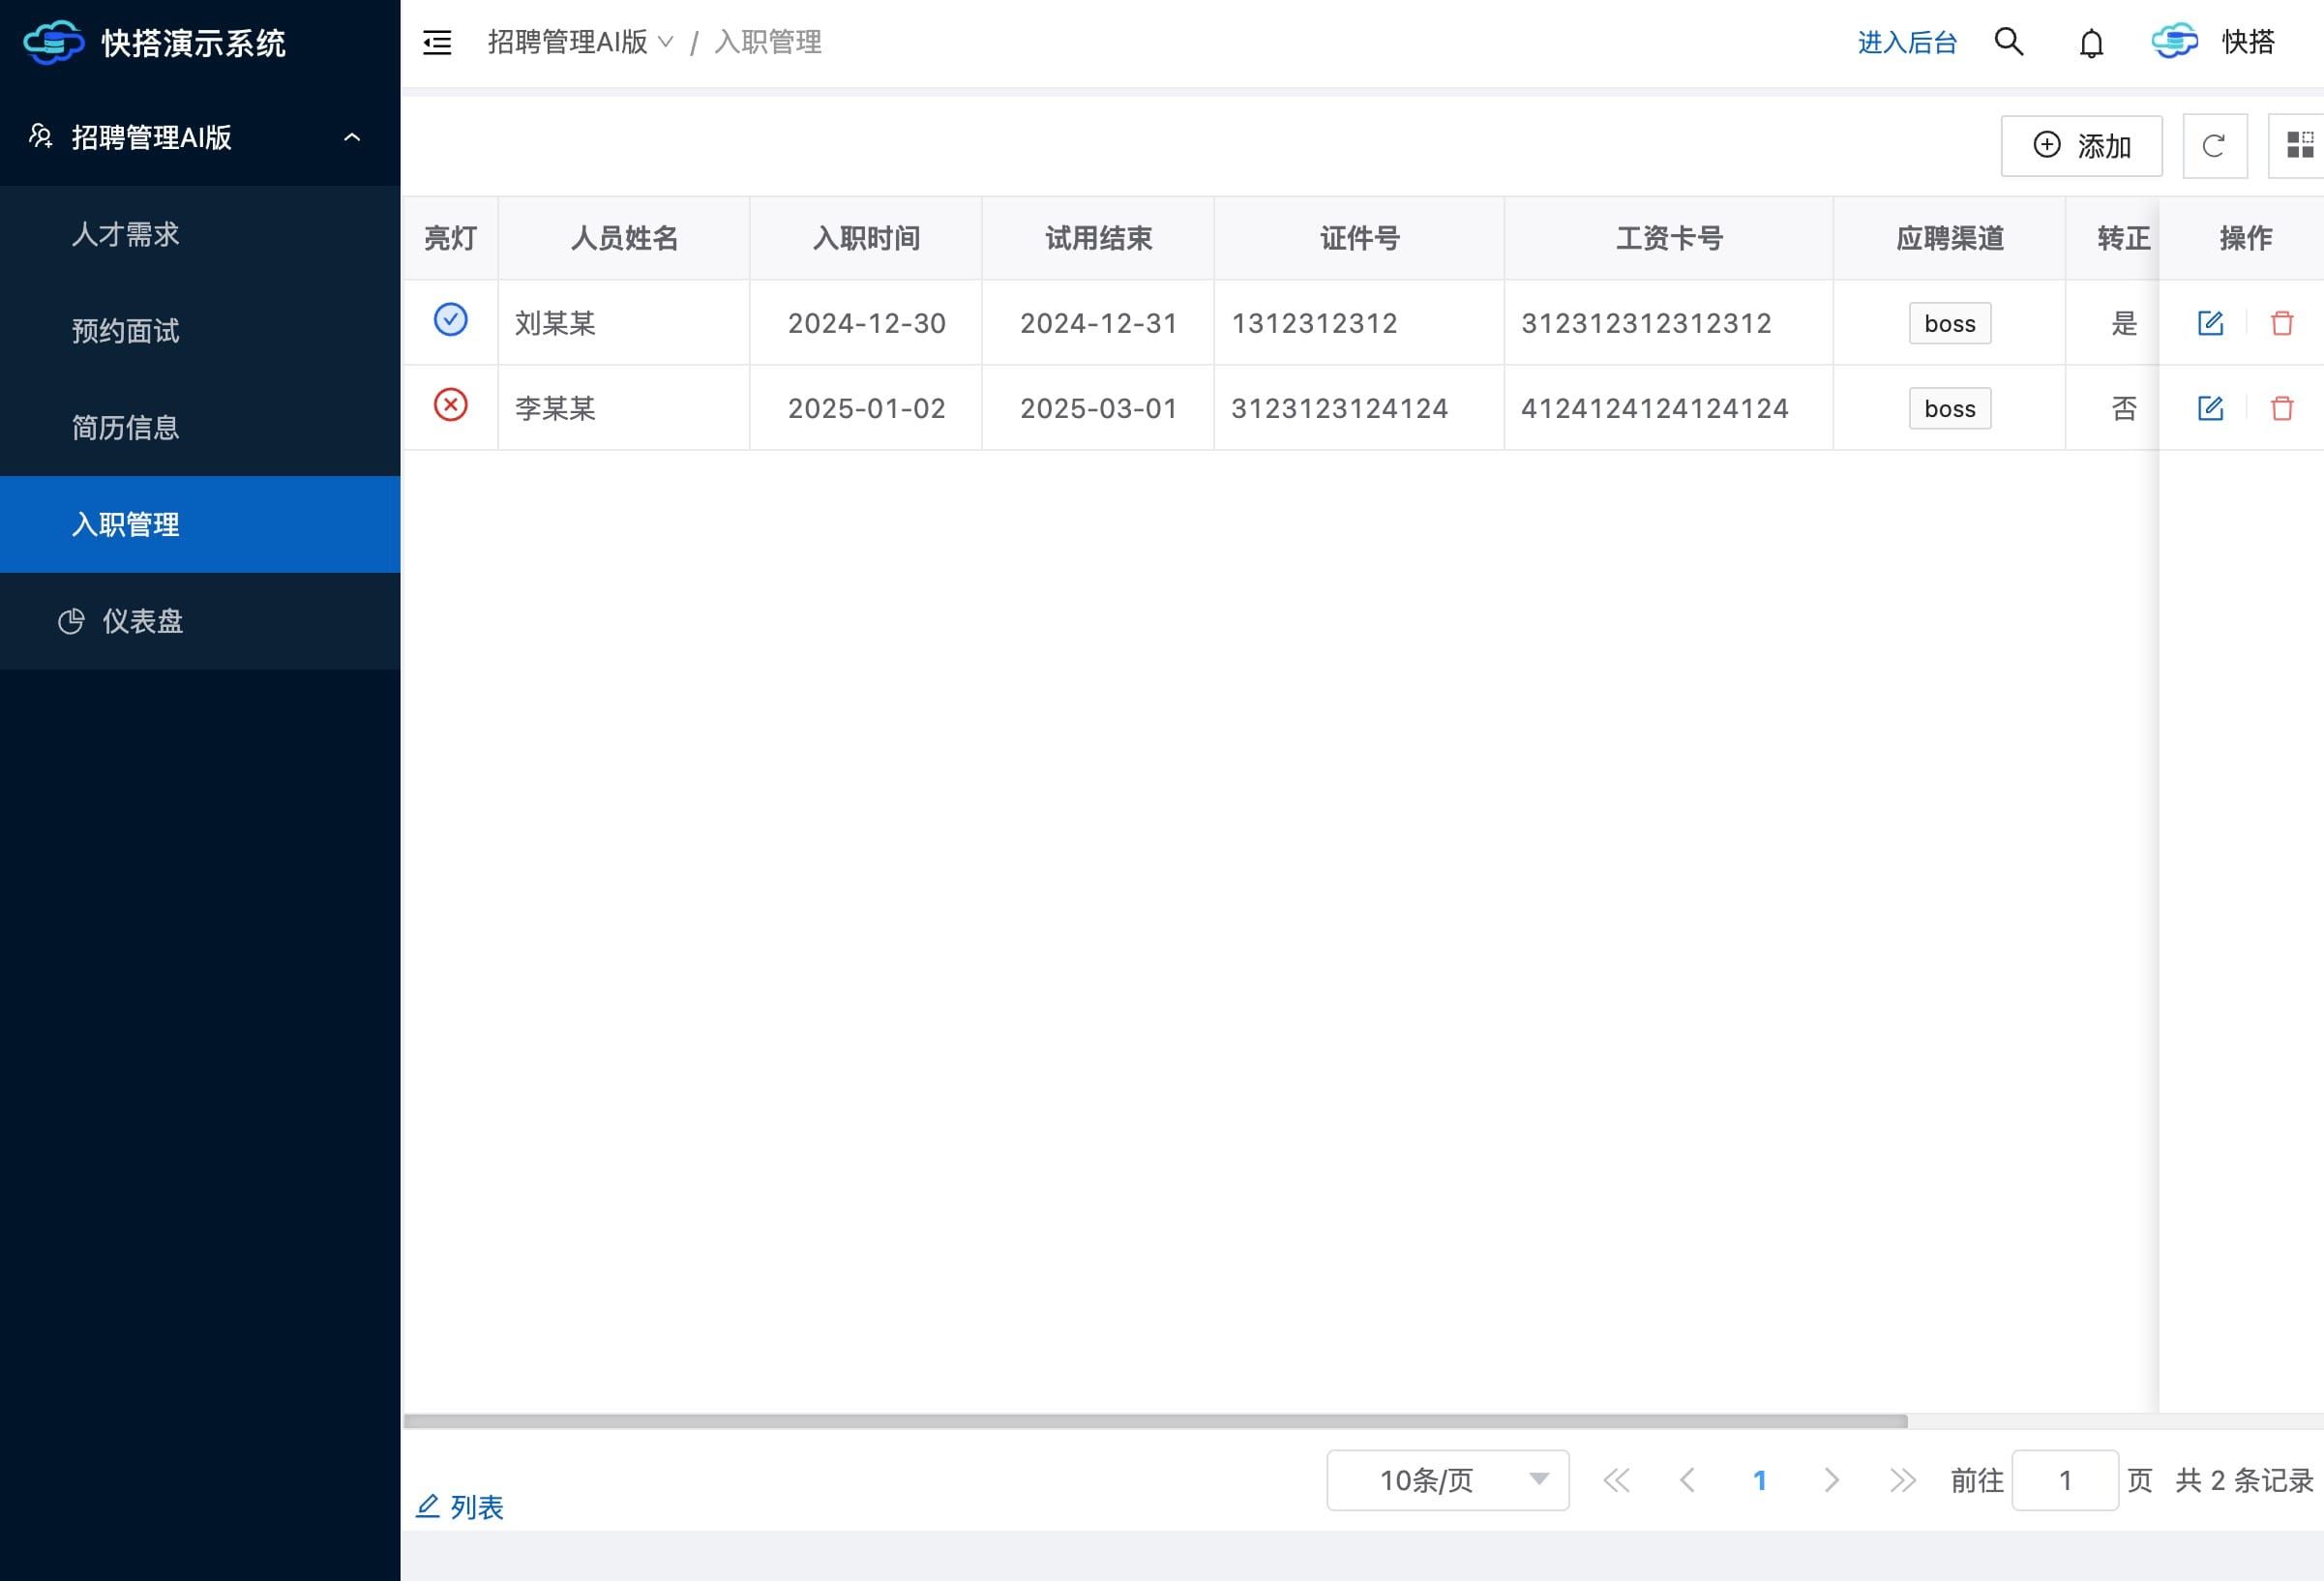Click the 工资卡号 column header

pyautogui.click(x=1669, y=238)
